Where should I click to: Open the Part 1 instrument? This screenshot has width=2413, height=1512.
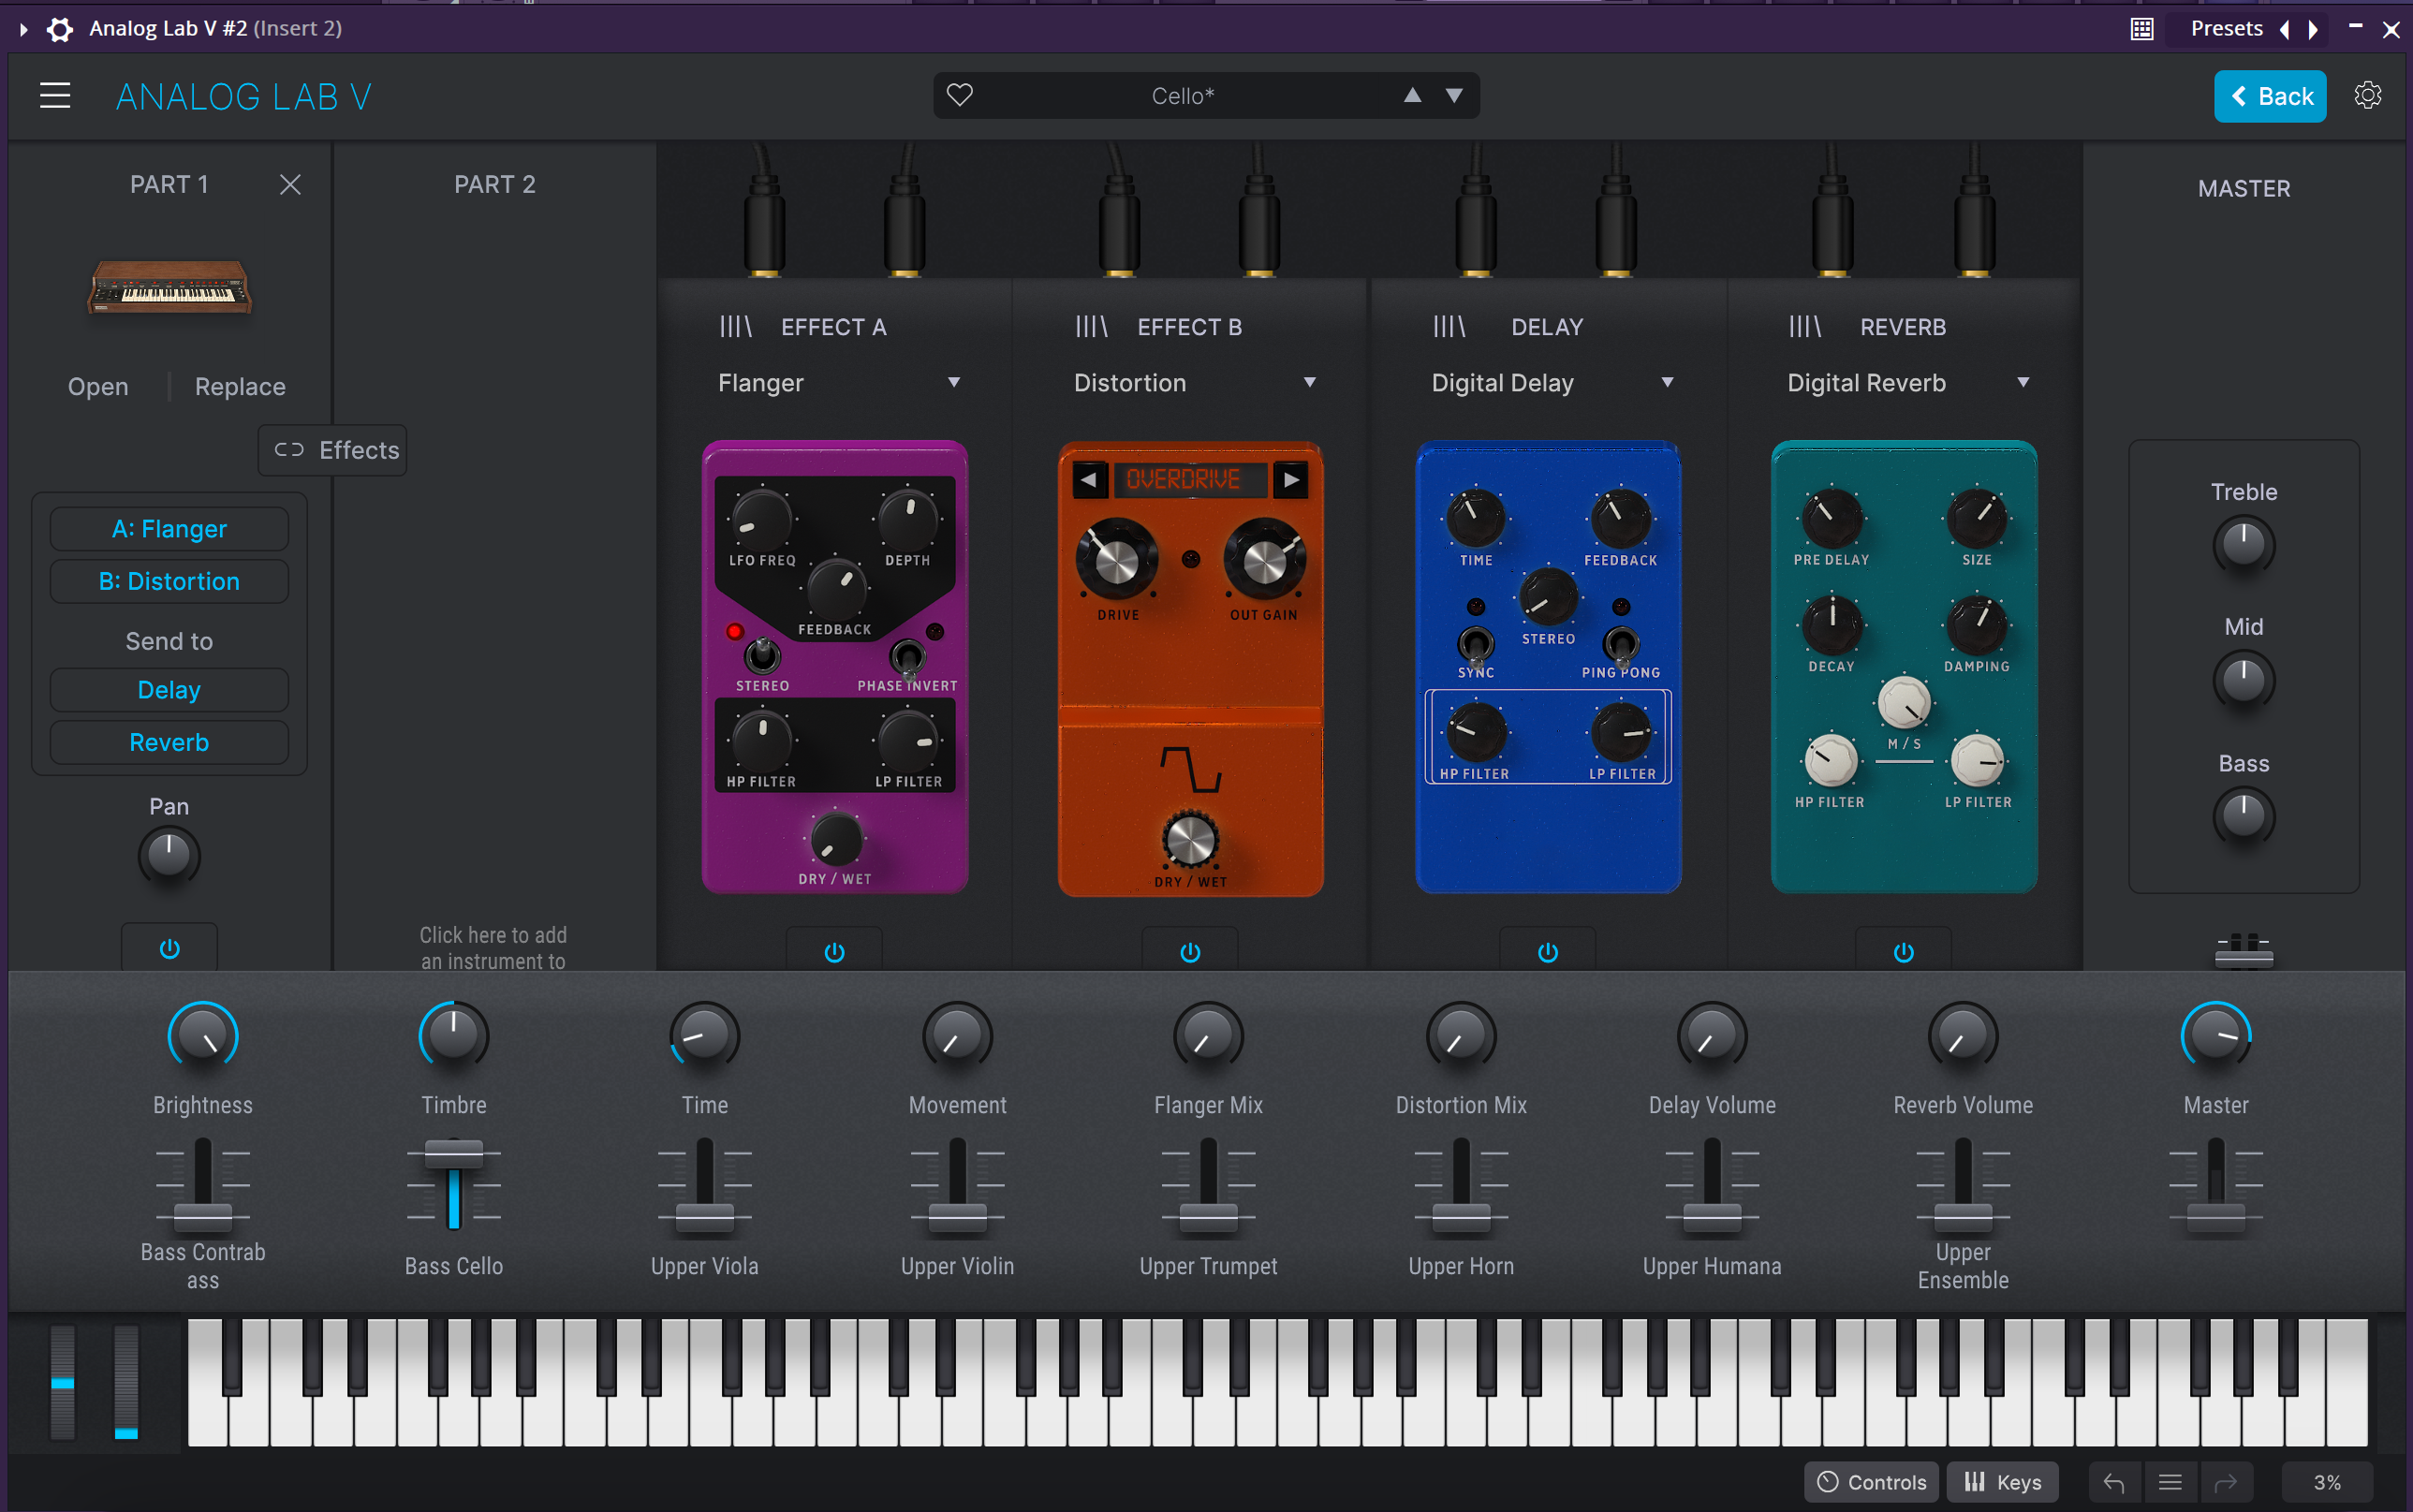point(98,386)
